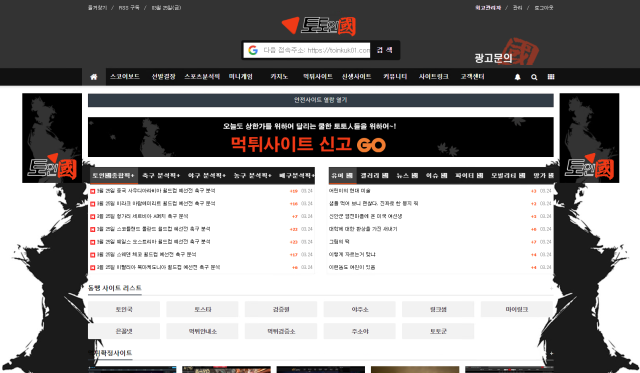Click the 먹튀사이트 신고 GO banner
640x373 pixels.
tap(320, 137)
